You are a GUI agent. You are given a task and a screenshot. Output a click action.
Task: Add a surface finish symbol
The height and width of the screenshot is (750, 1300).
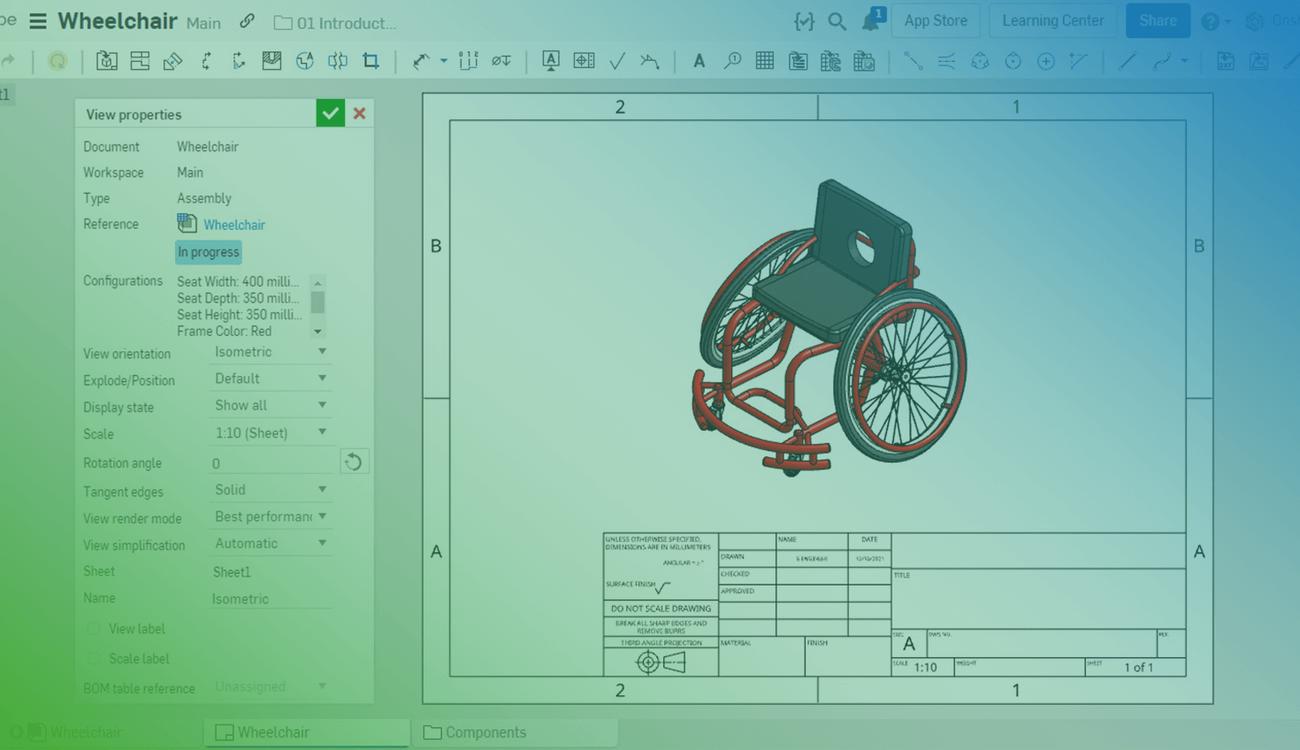tap(617, 61)
